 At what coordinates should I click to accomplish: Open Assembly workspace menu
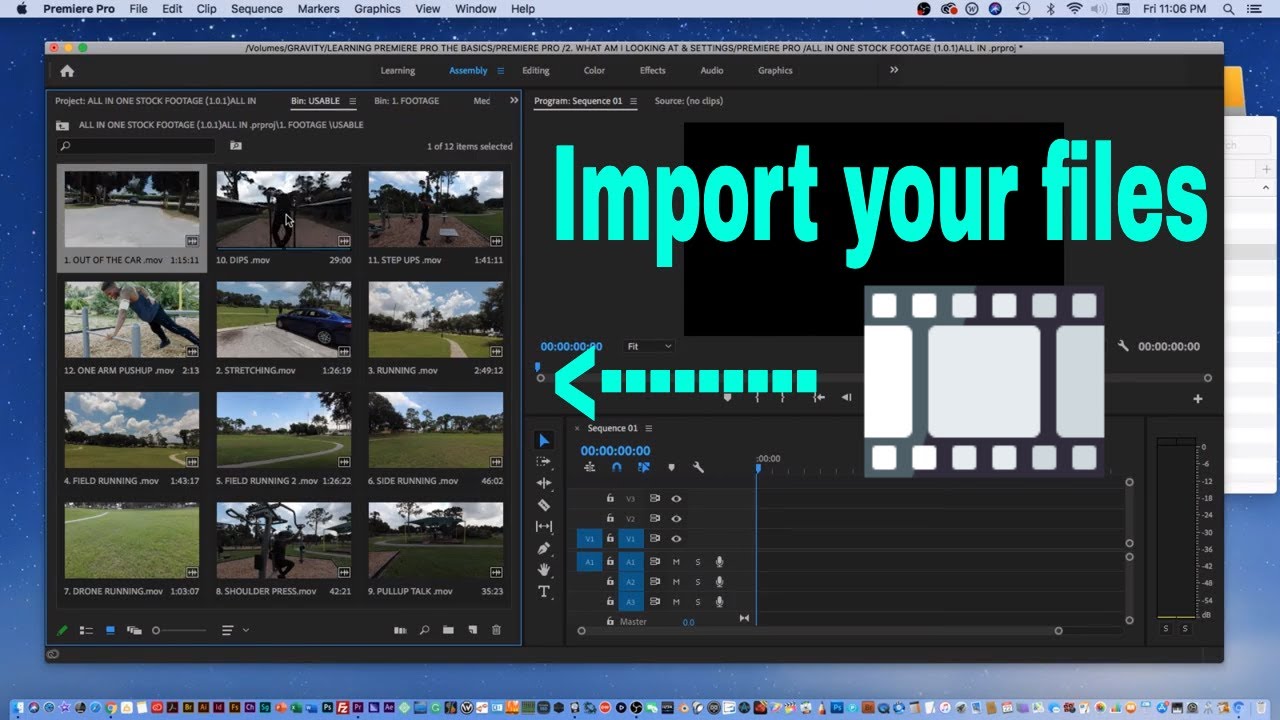[x=501, y=71]
